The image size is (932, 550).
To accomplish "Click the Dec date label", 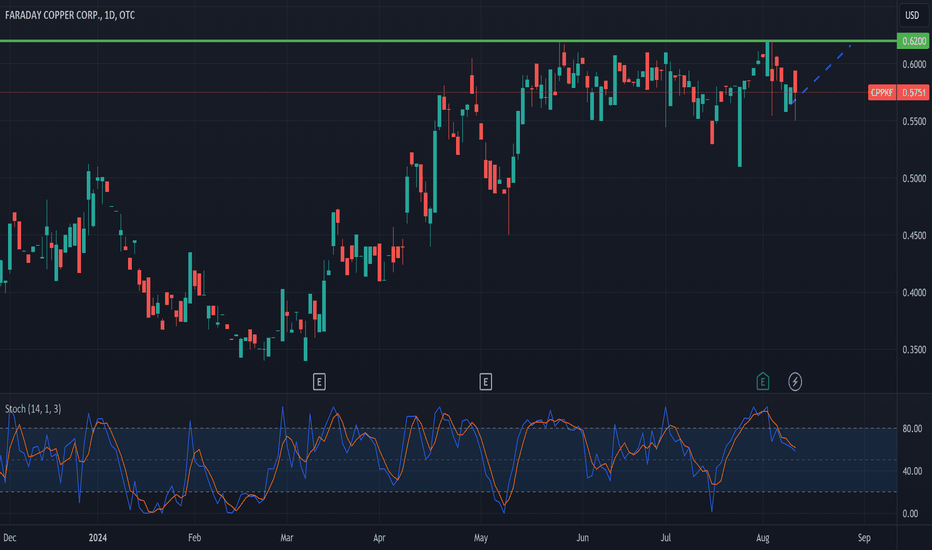I will [10, 538].
